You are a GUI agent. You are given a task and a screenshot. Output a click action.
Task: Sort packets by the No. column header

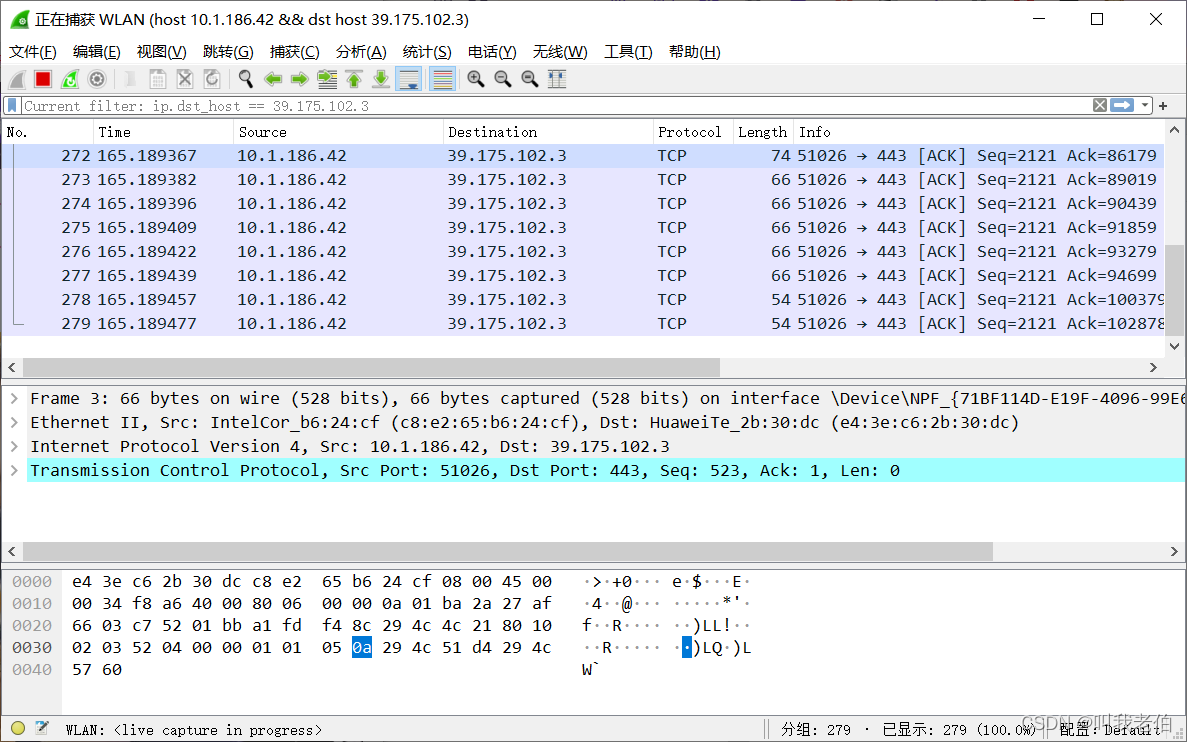click(48, 132)
